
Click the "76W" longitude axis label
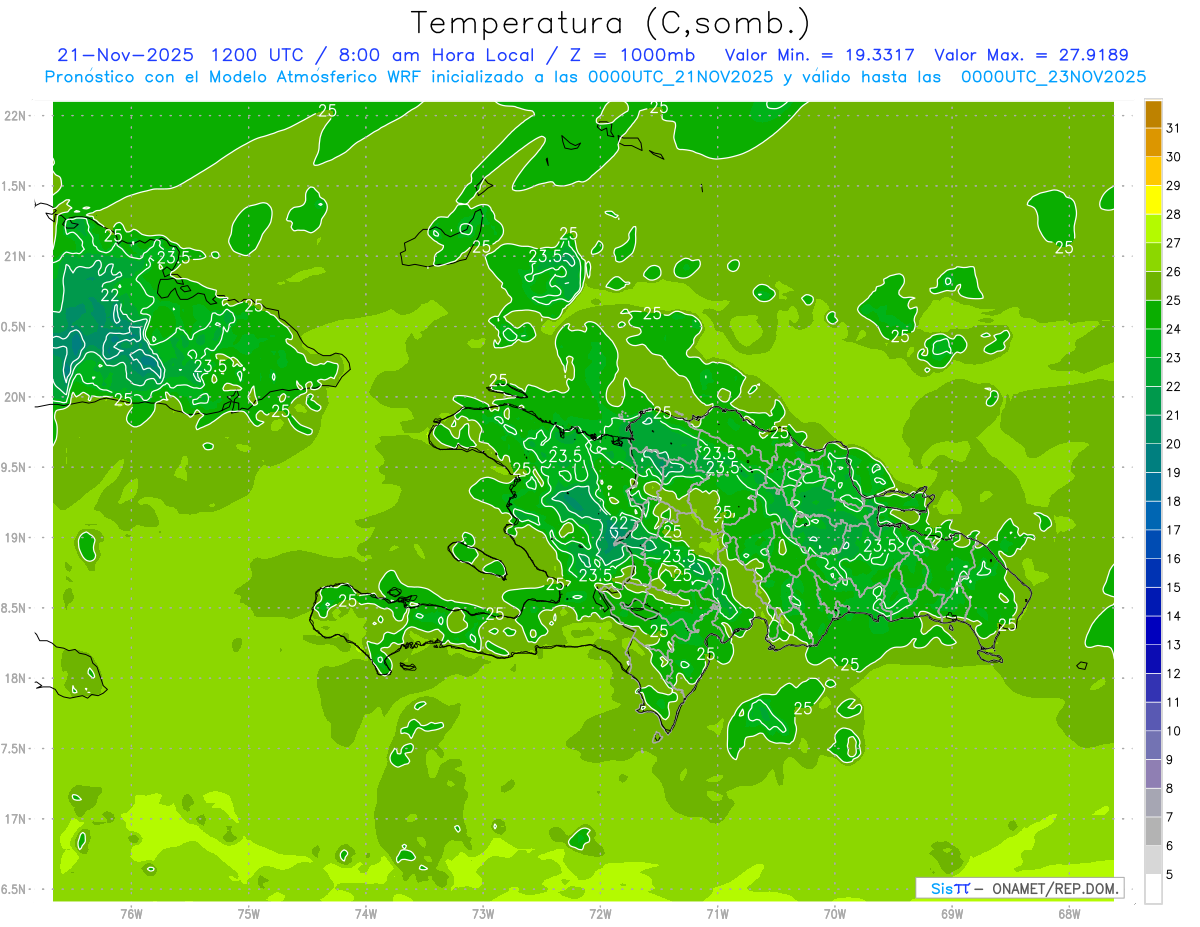[x=131, y=914]
